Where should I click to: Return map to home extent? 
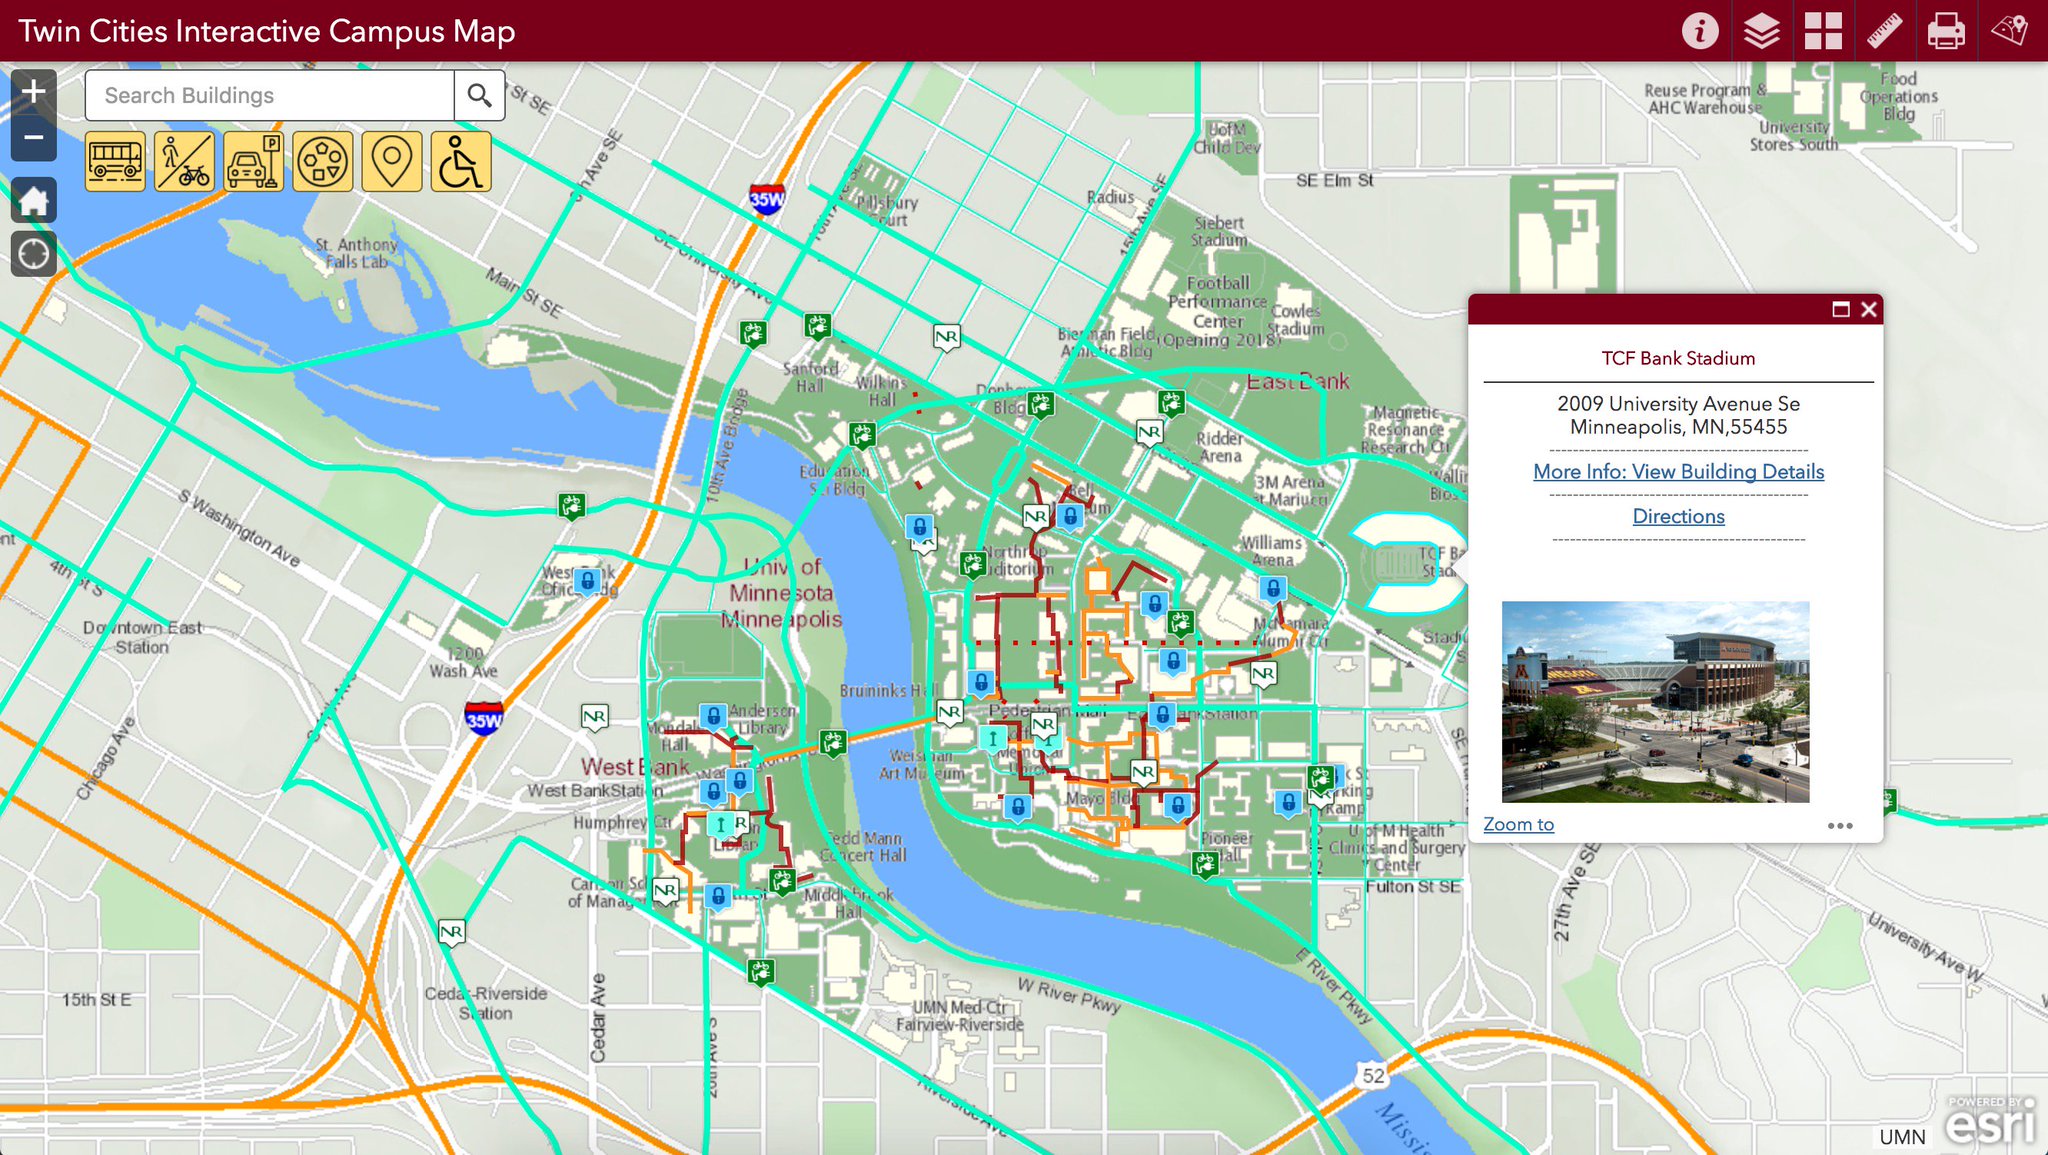33,201
